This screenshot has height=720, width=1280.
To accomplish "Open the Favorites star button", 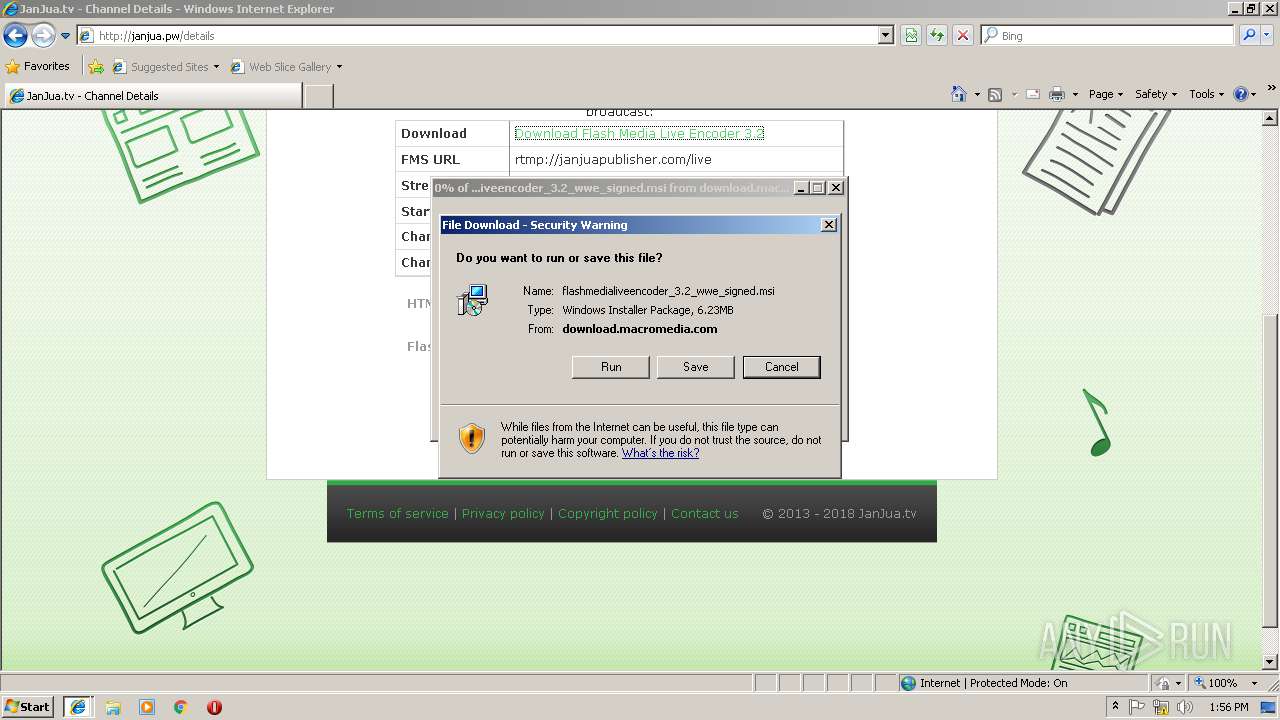I will pos(38,67).
